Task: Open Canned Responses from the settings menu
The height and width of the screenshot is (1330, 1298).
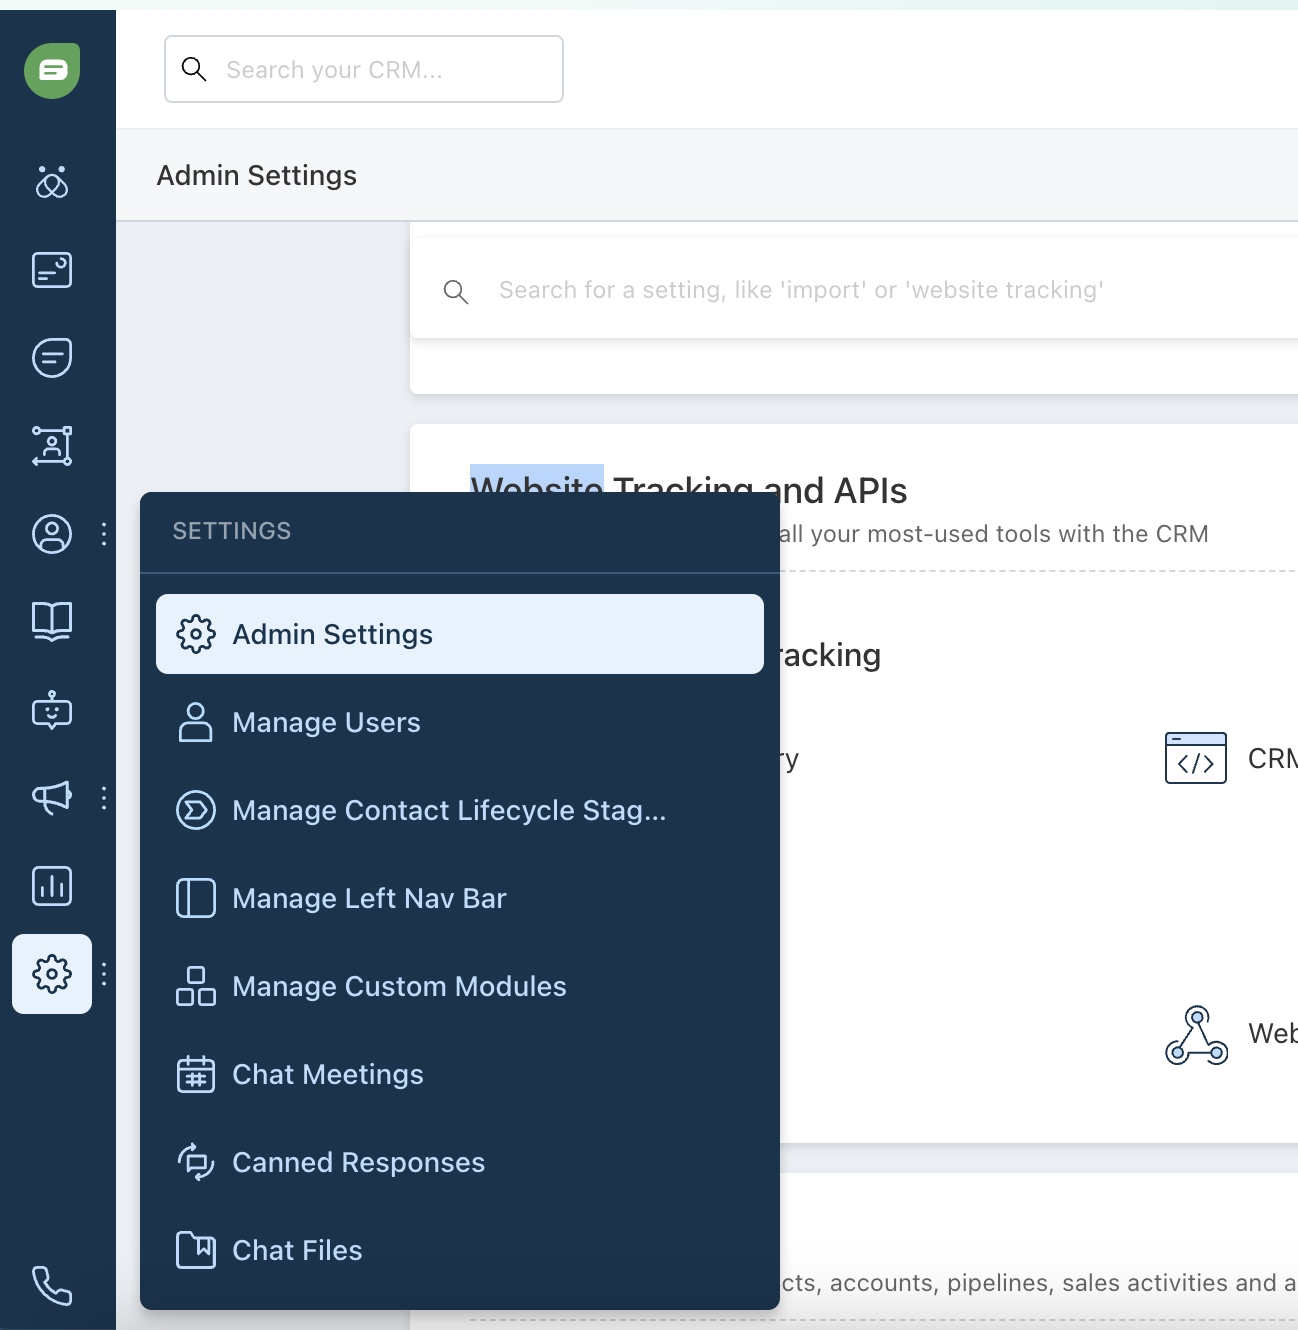Action: tap(358, 1162)
